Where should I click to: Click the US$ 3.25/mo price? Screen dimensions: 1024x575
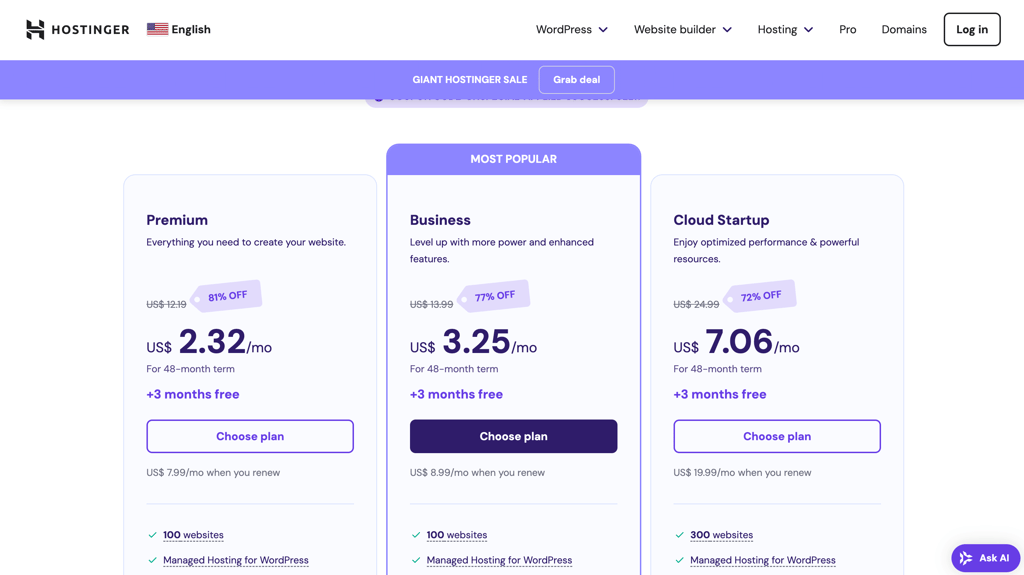tap(473, 342)
